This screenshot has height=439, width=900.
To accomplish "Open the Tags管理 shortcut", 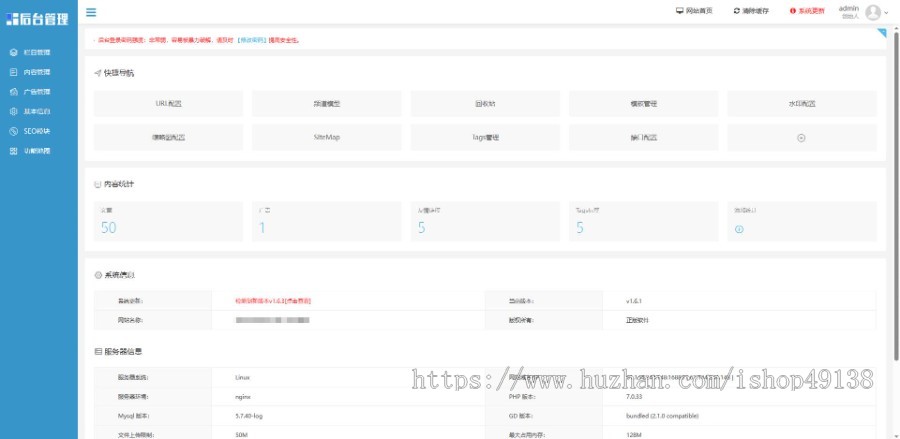I will 485,138.
